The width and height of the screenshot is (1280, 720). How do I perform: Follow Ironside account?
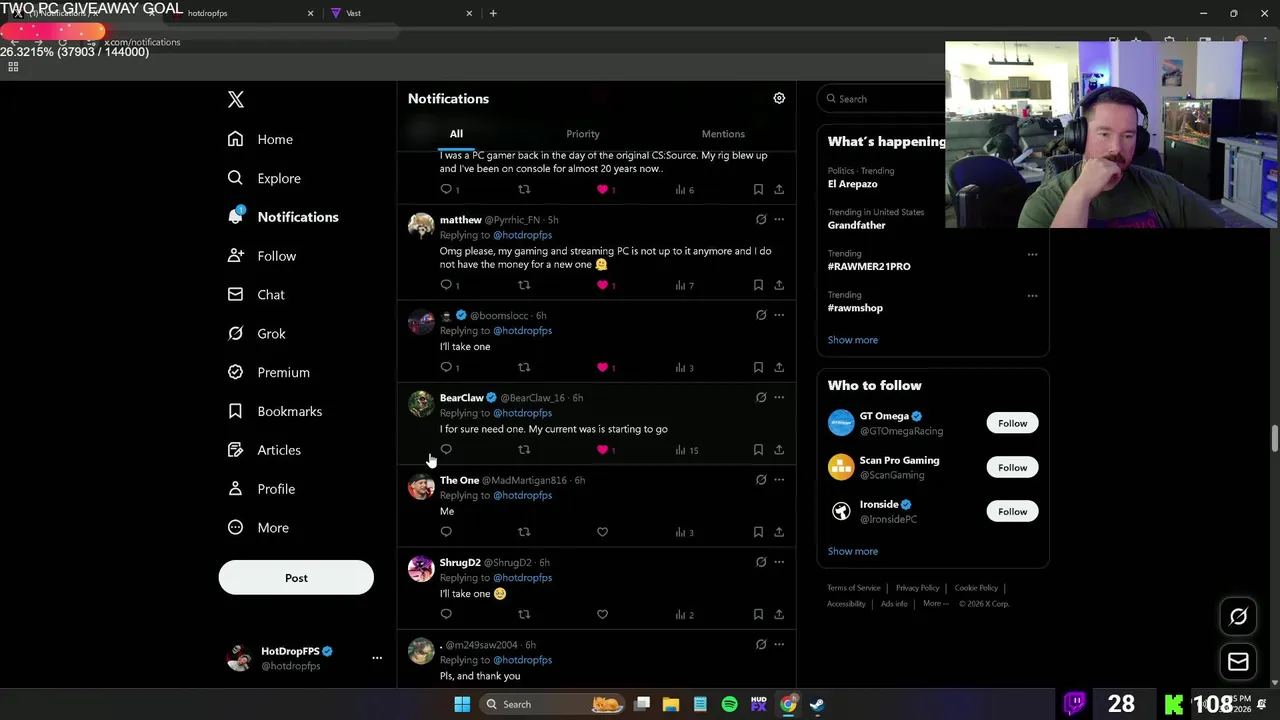point(1012,511)
